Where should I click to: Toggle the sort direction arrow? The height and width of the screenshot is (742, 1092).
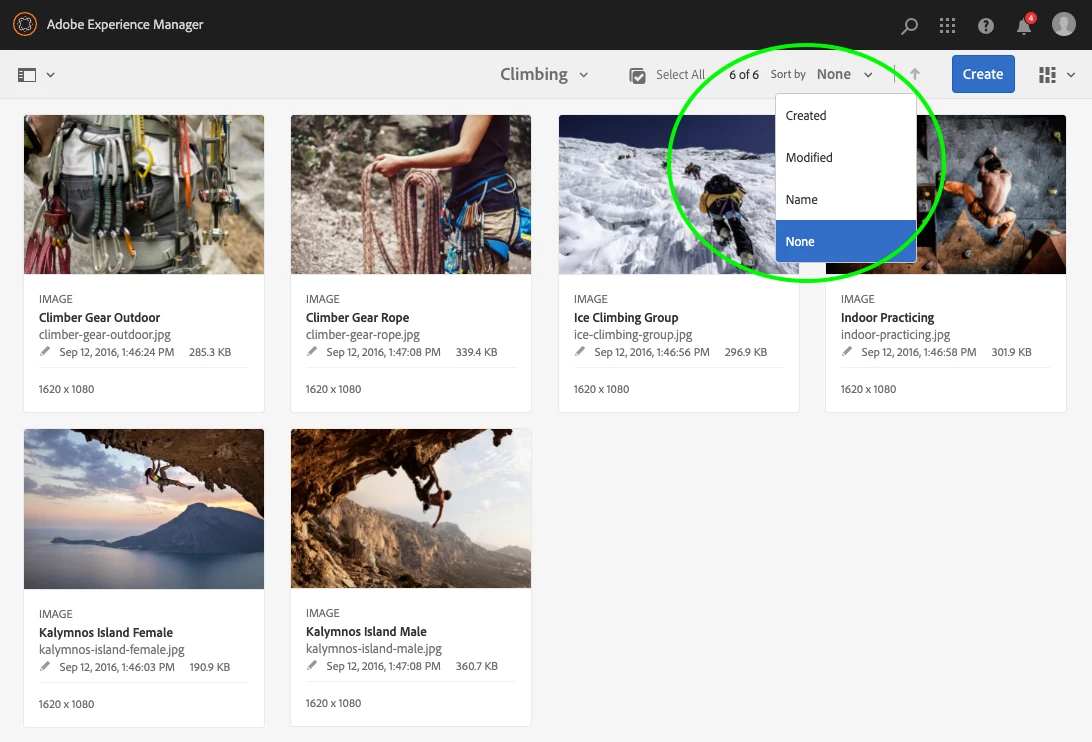(x=914, y=74)
